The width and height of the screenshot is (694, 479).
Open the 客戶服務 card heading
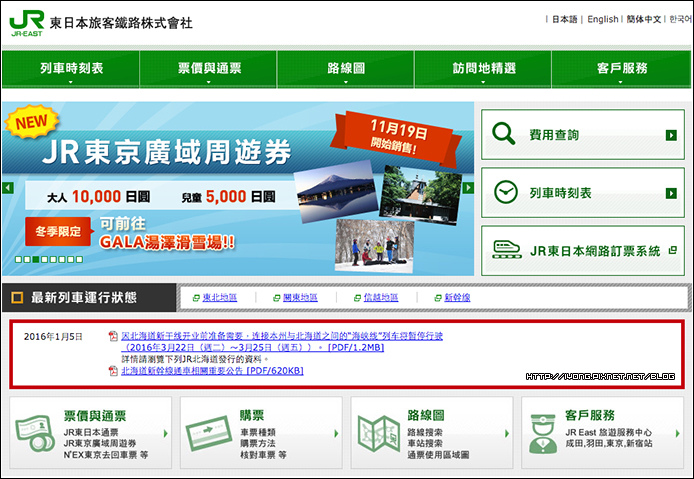pyautogui.click(x=590, y=415)
